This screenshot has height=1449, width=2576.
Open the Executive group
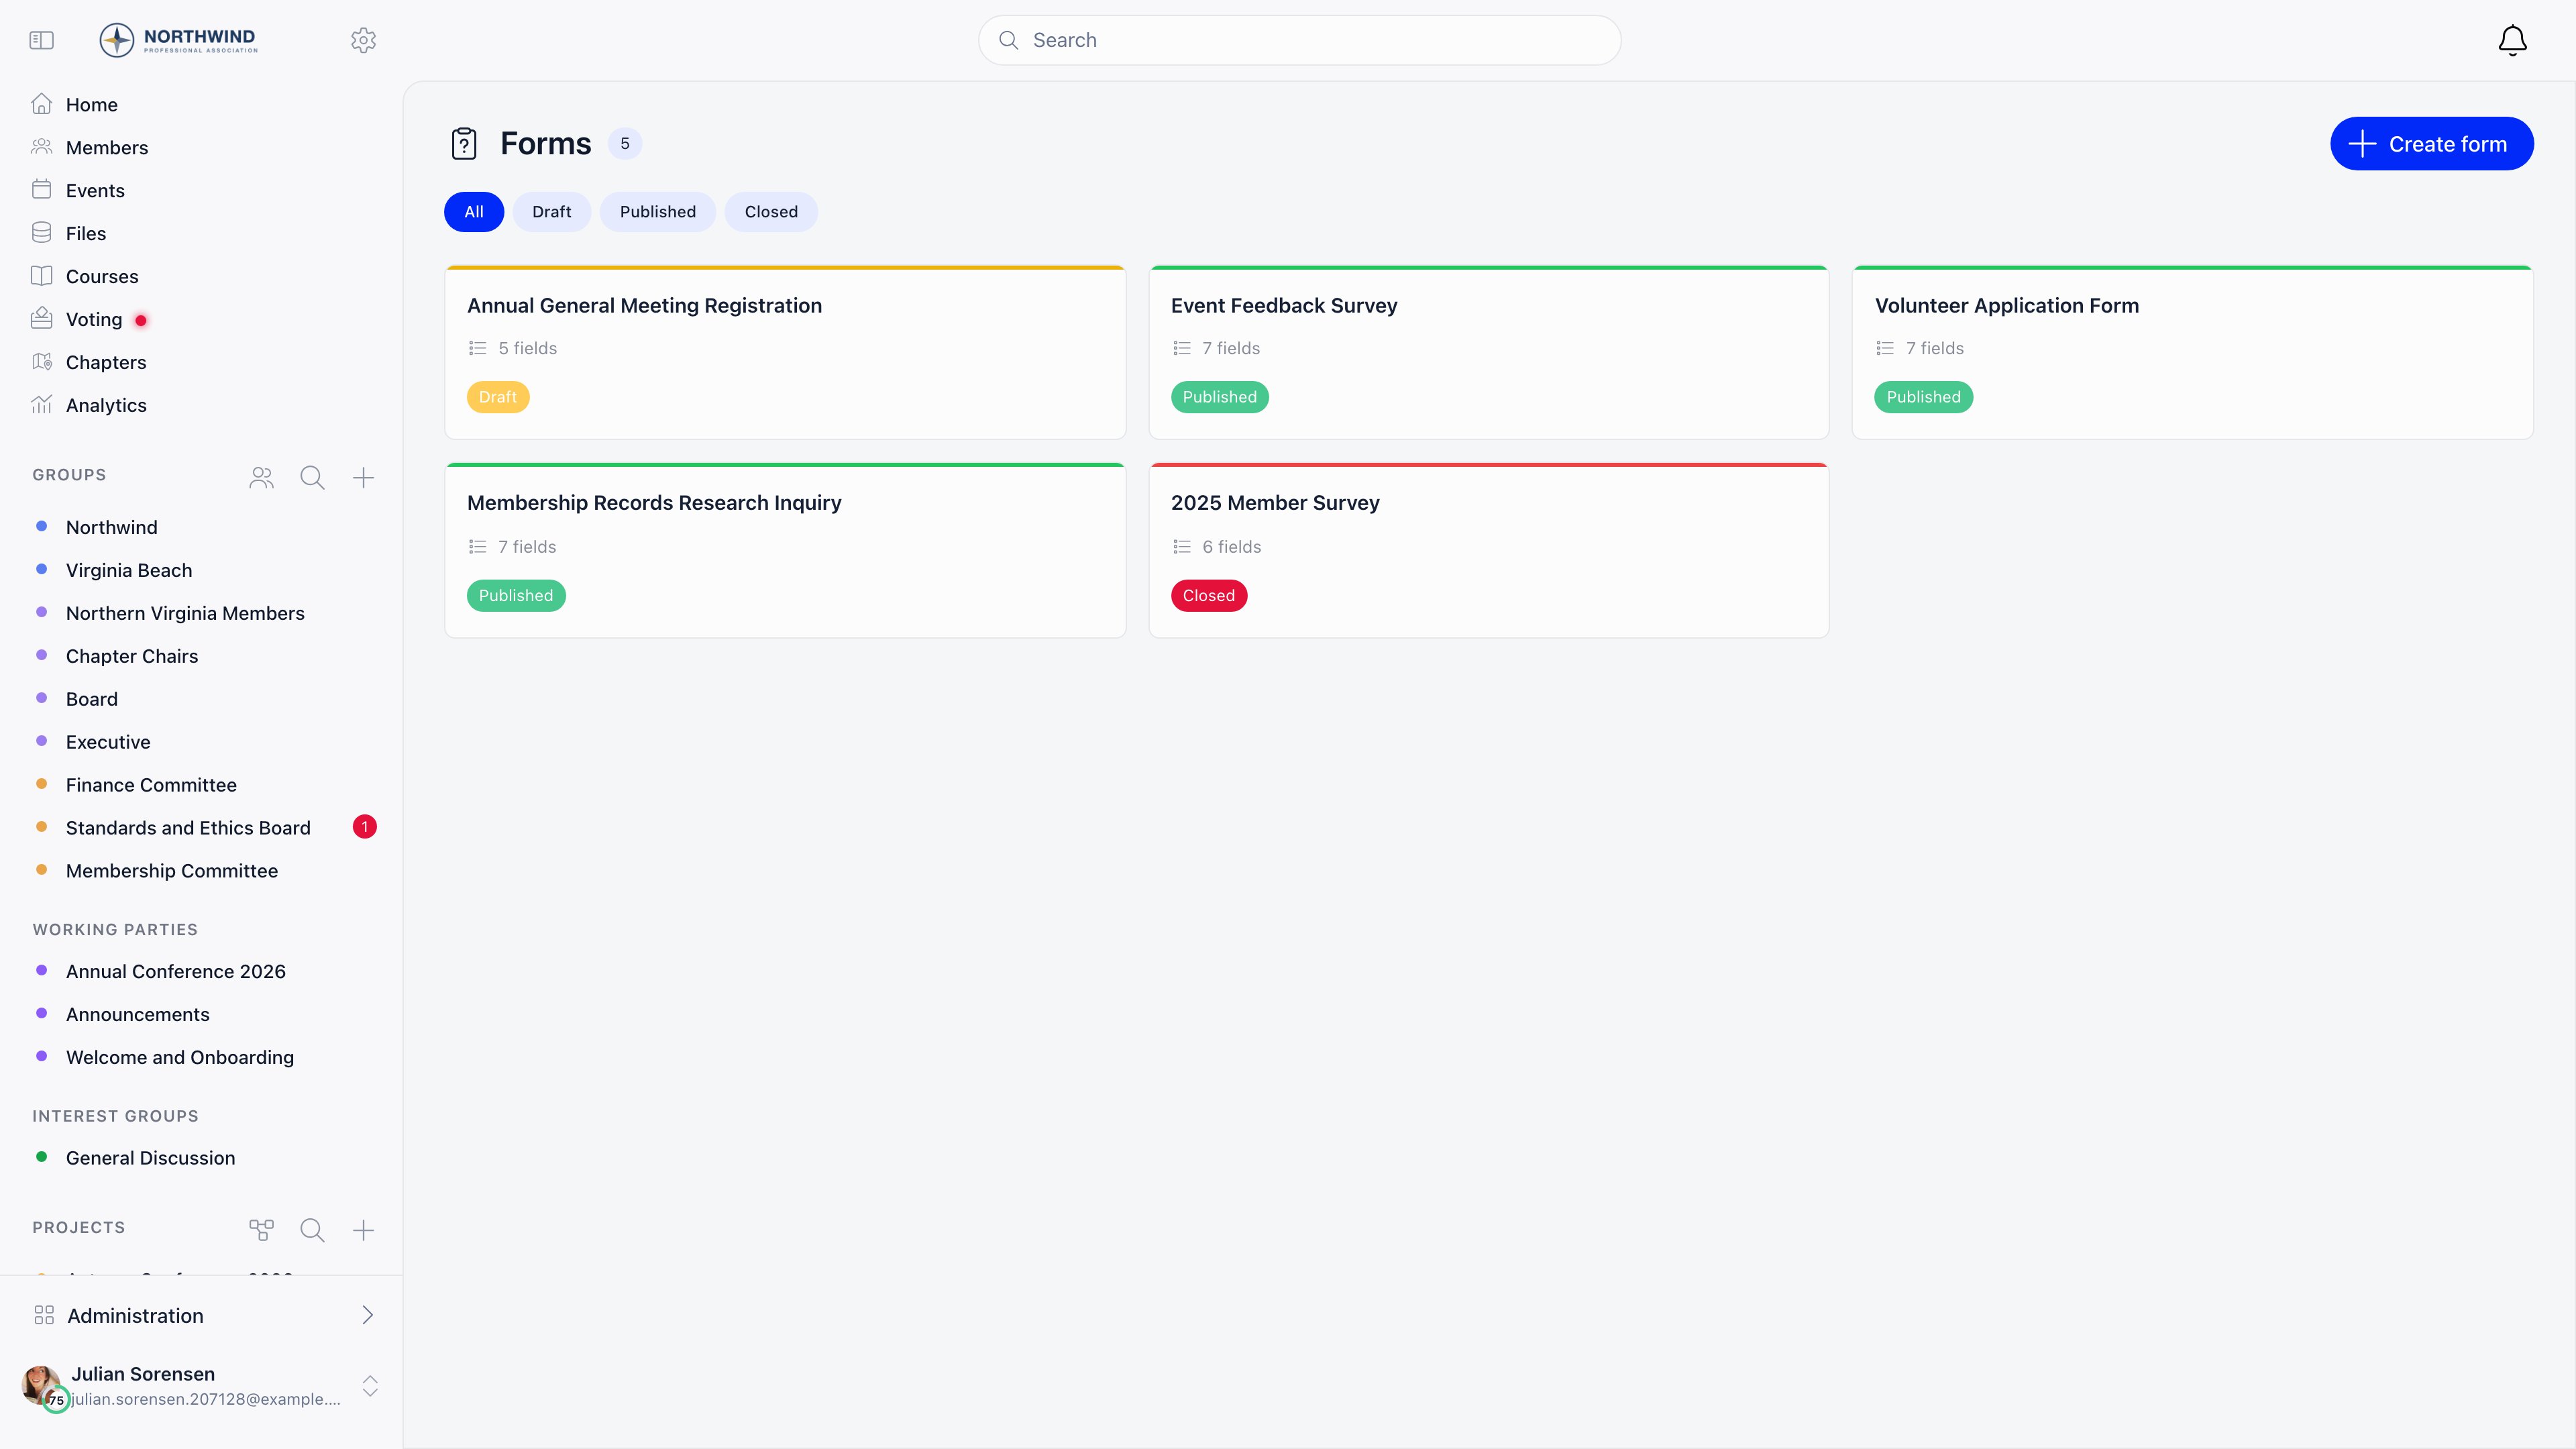[x=108, y=742]
